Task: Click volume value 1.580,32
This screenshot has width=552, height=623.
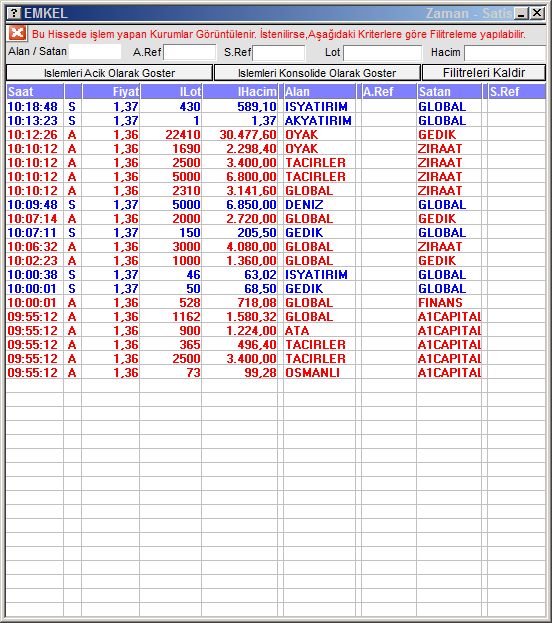Action: pyautogui.click(x=252, y=317)
